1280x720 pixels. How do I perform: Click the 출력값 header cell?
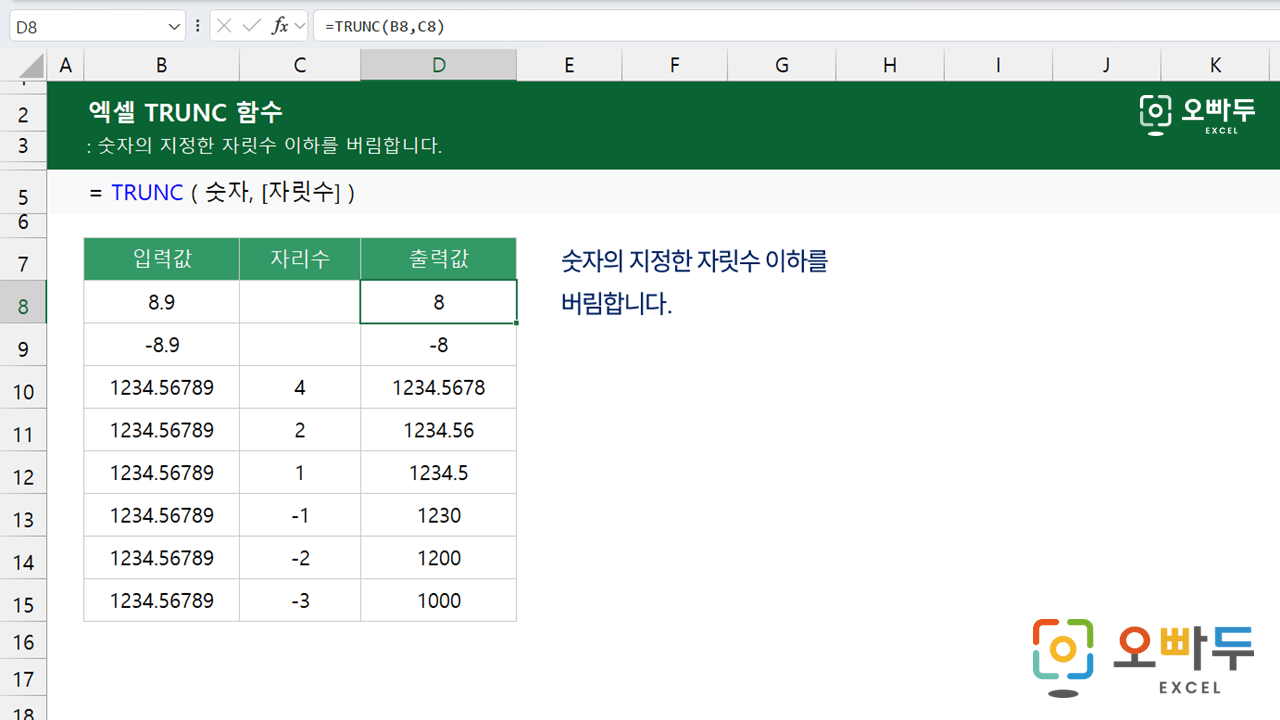click(438, 260)
